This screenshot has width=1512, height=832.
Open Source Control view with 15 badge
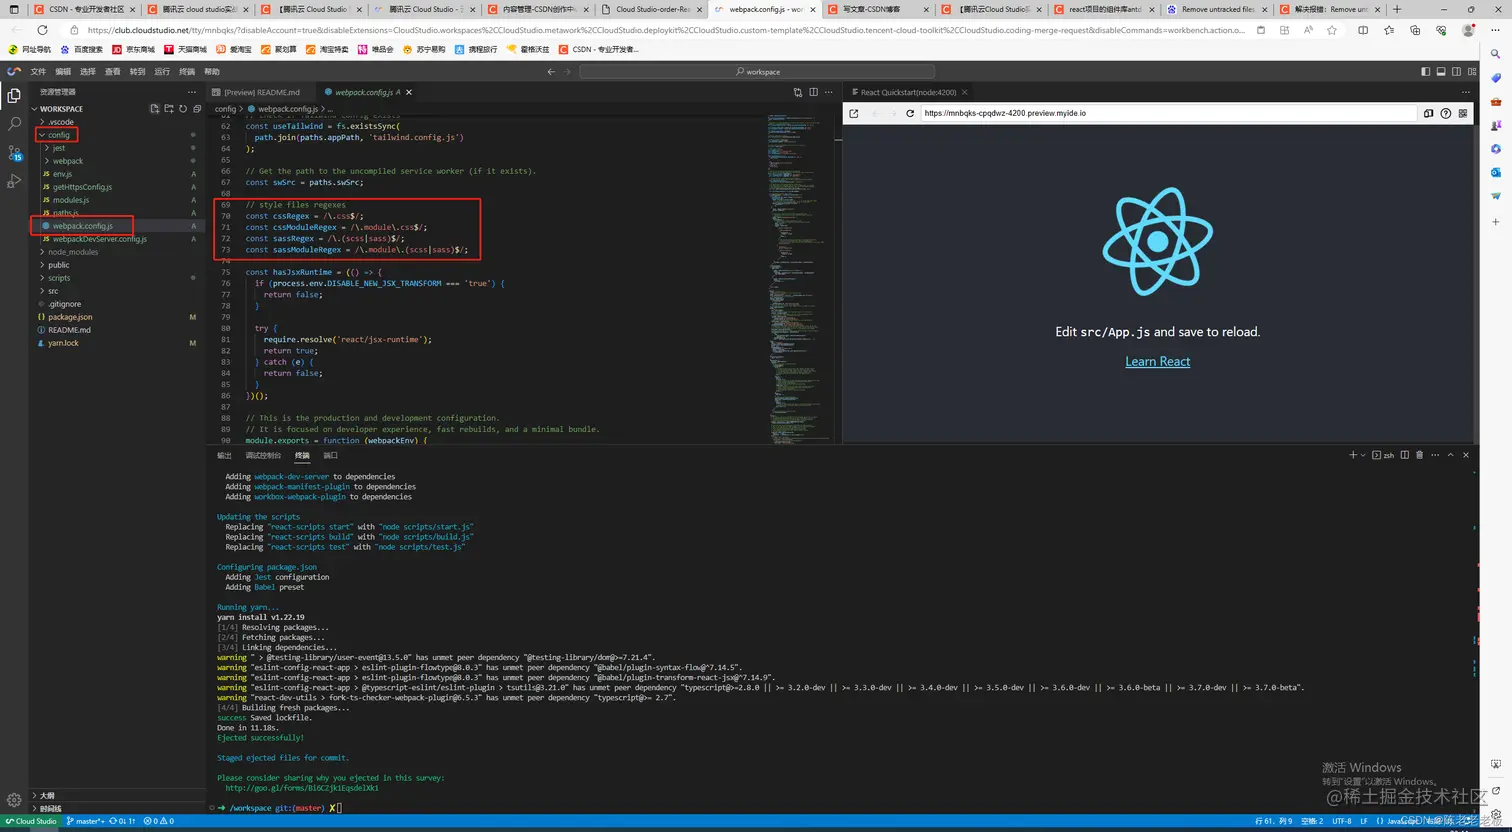click(x=14, y=153)
